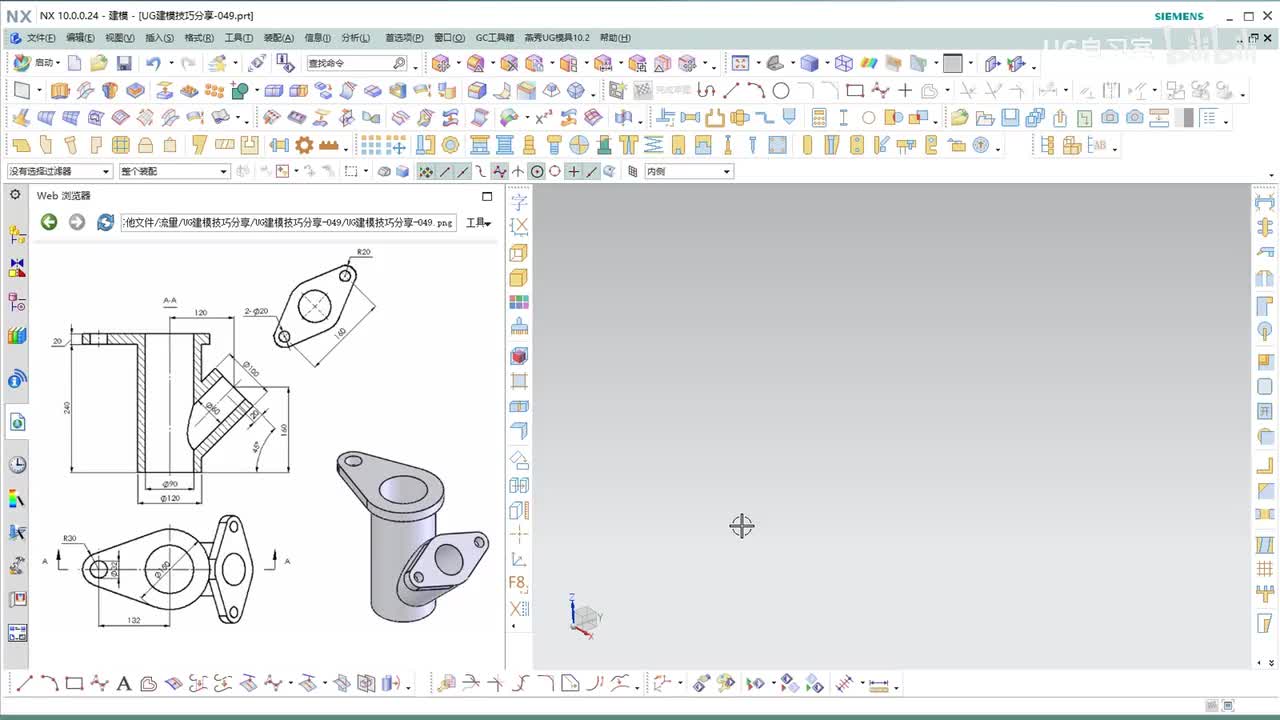Open the 工具 browser tools button

tap(478, 222)
